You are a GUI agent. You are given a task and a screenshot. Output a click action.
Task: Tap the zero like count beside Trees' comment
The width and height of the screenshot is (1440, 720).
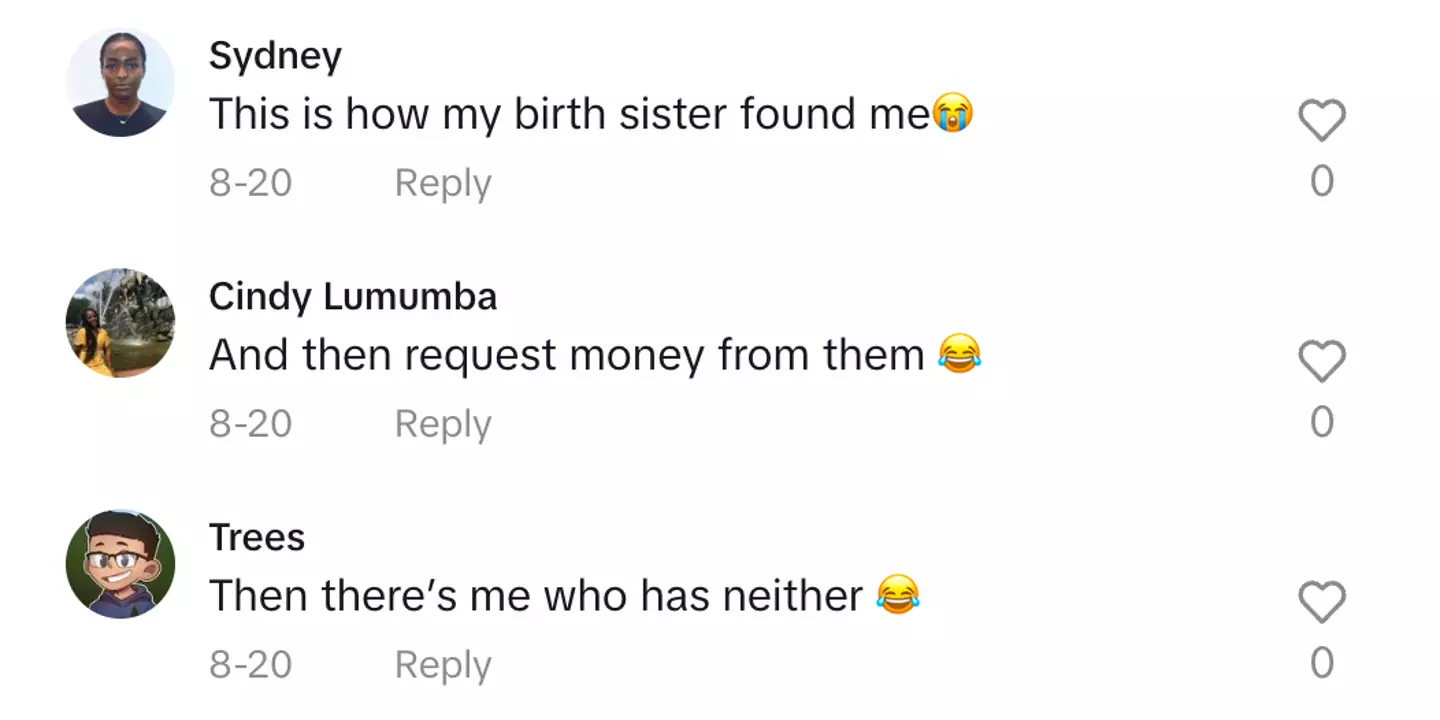point(1321,664)
